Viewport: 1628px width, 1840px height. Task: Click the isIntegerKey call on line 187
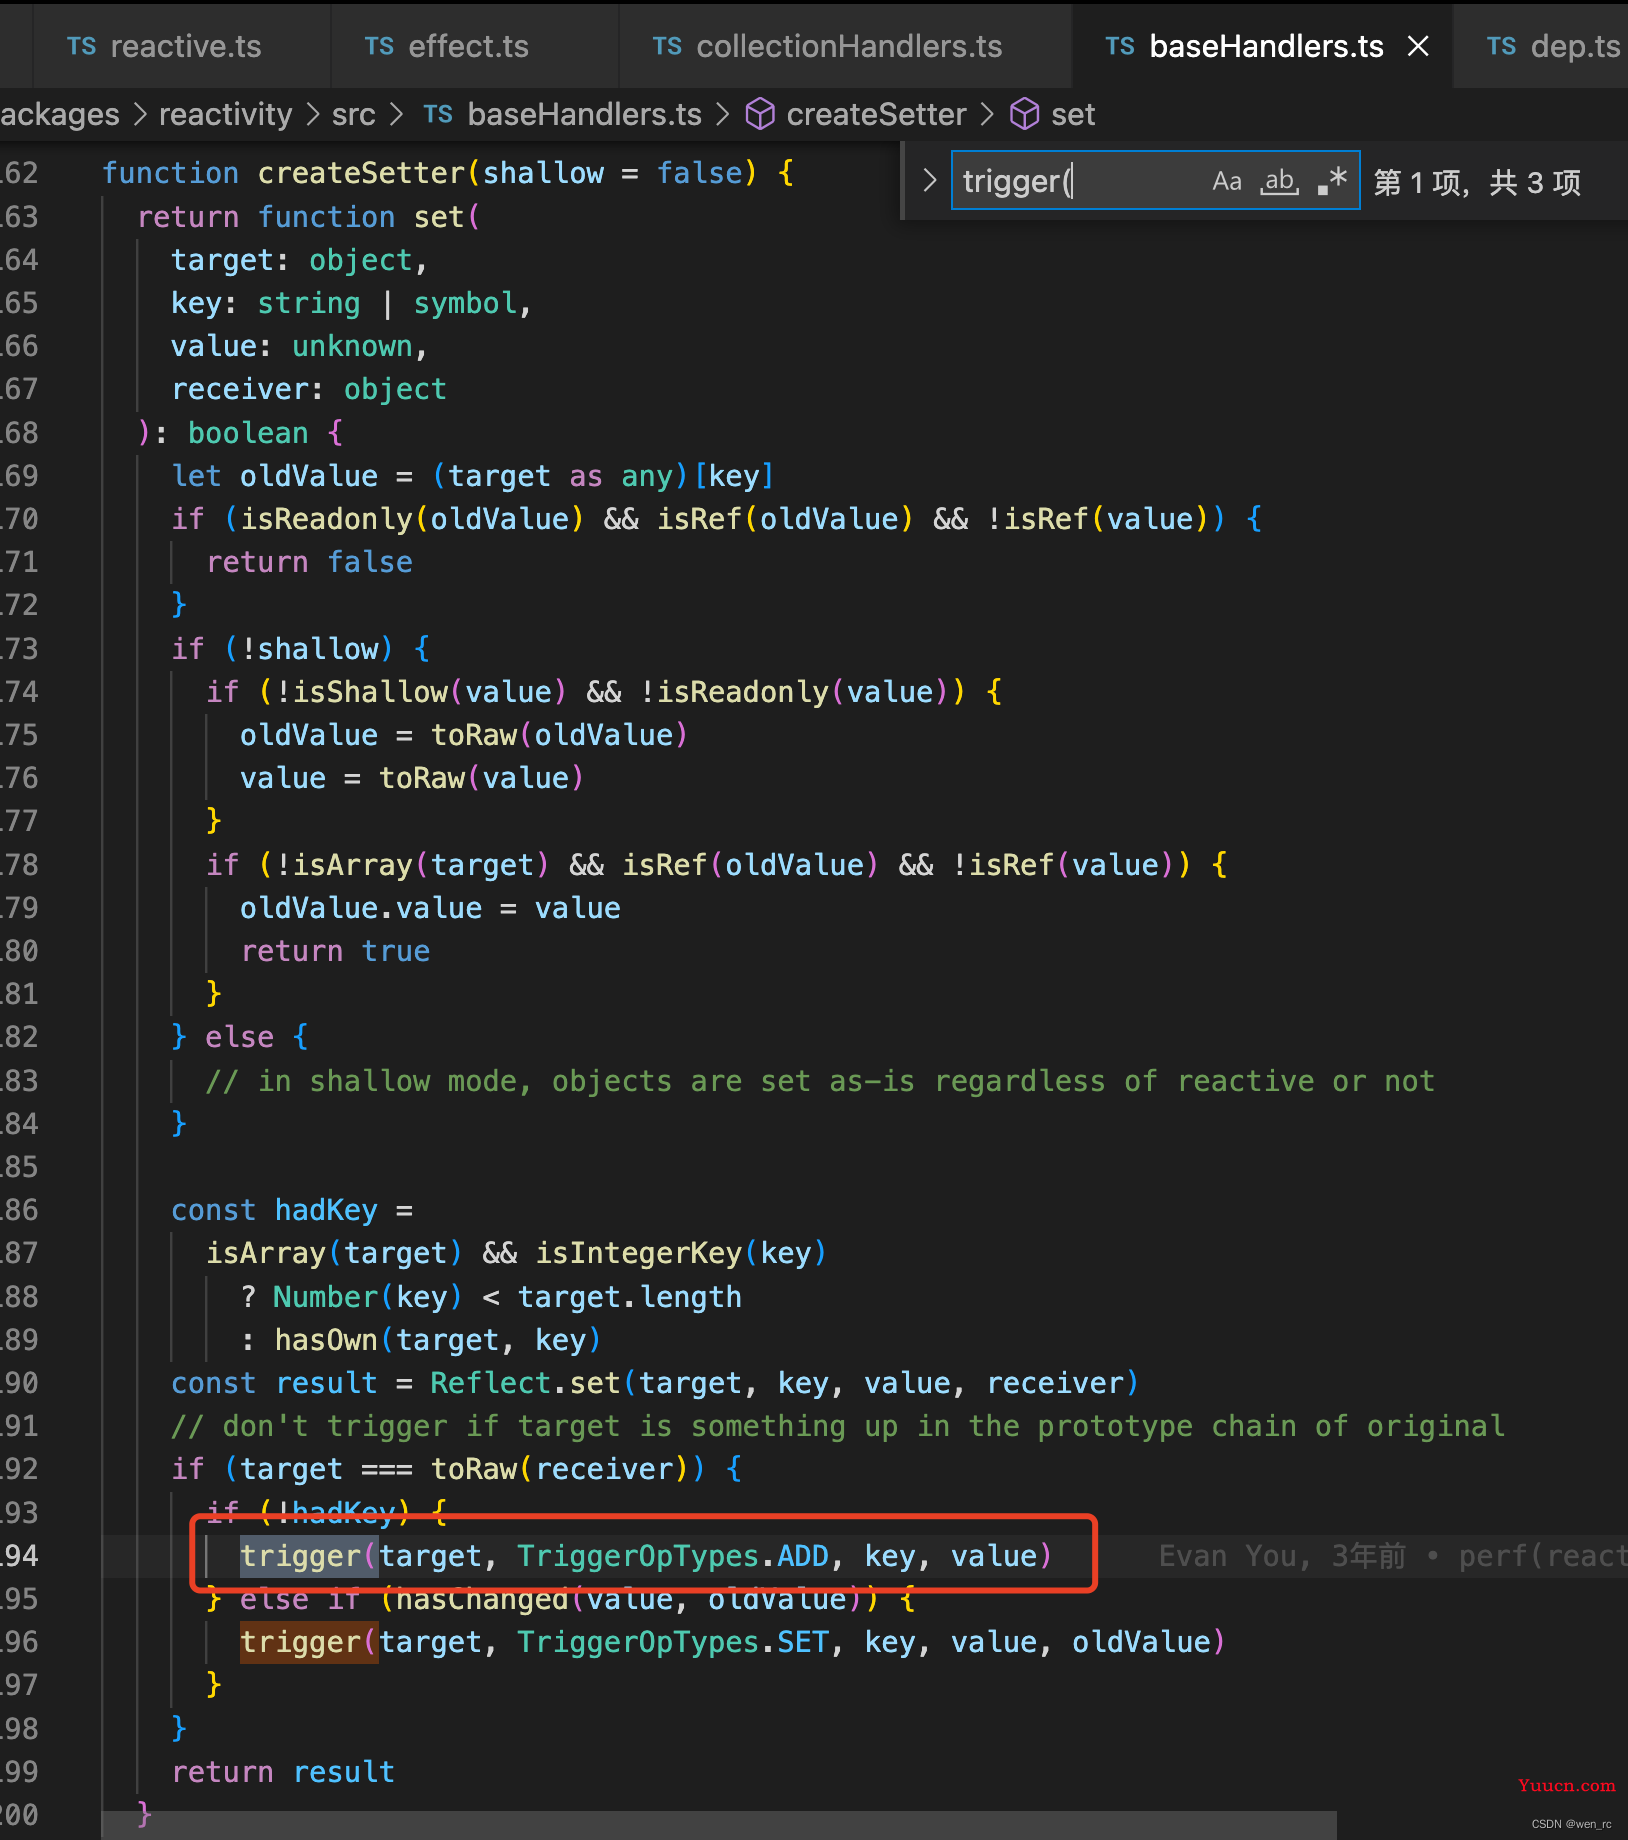coord(681,1252)
